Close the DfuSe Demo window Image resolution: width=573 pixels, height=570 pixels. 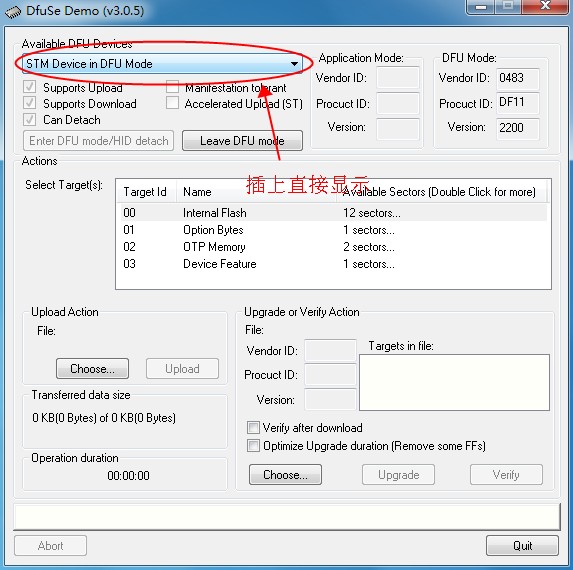[545, 6]
